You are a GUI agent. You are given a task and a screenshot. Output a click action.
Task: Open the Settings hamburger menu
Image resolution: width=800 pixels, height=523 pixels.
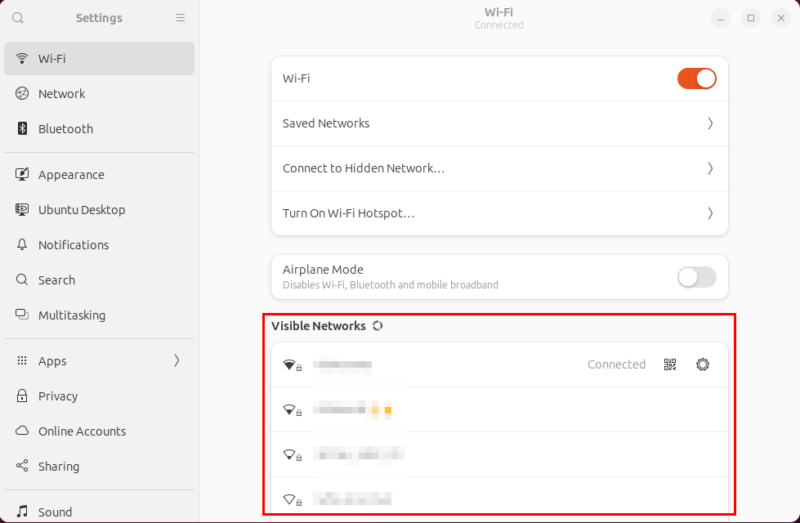click(x=181, y=18)
